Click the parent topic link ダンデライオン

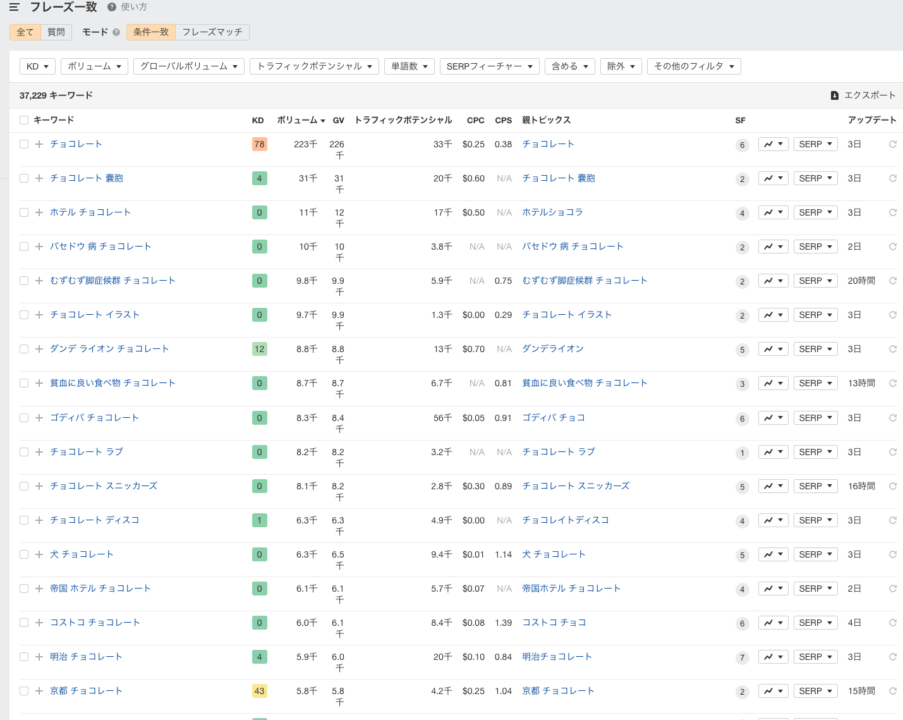point(552,349)
